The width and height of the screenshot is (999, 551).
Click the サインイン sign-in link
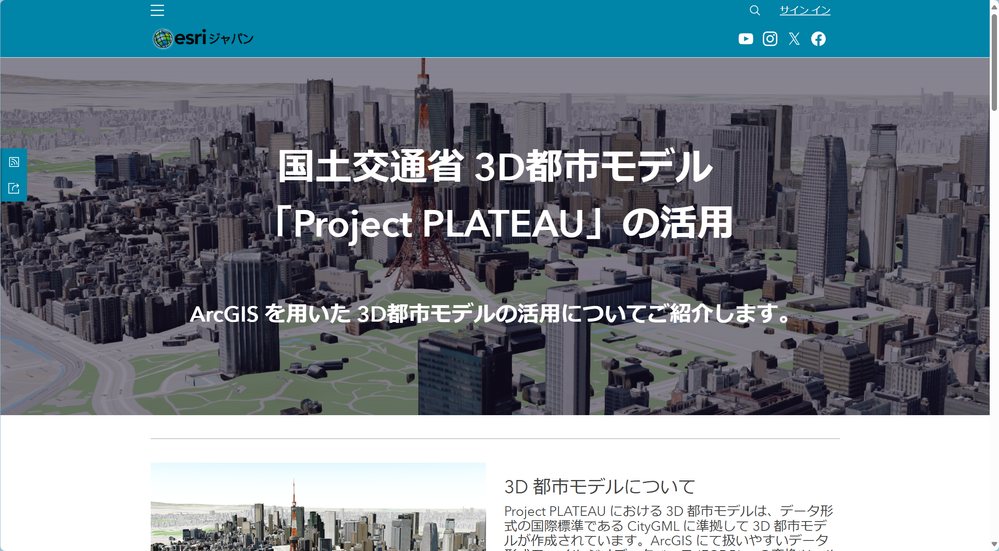(805, 10)
